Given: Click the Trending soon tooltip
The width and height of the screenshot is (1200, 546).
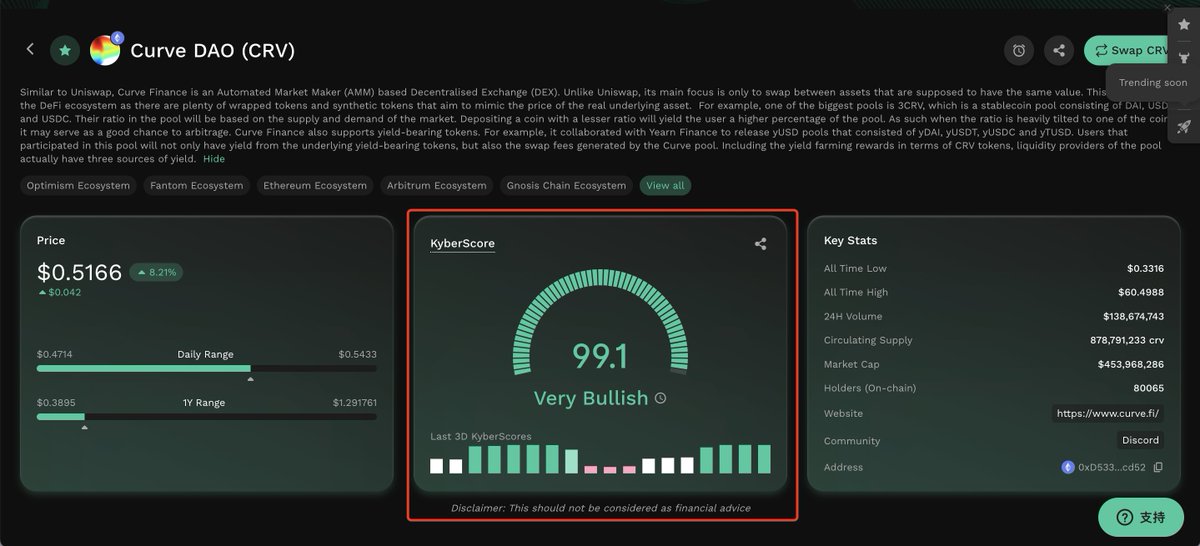Looking at the screenshot, I should pos(1152,83).
